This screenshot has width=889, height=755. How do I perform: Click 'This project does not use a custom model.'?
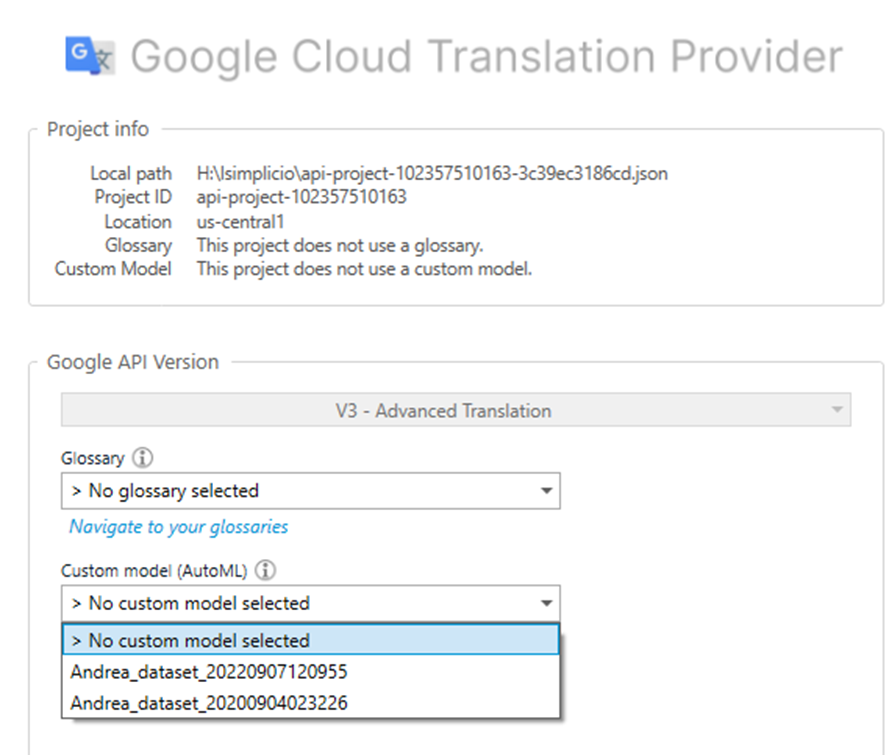click(x=364, y=269)
